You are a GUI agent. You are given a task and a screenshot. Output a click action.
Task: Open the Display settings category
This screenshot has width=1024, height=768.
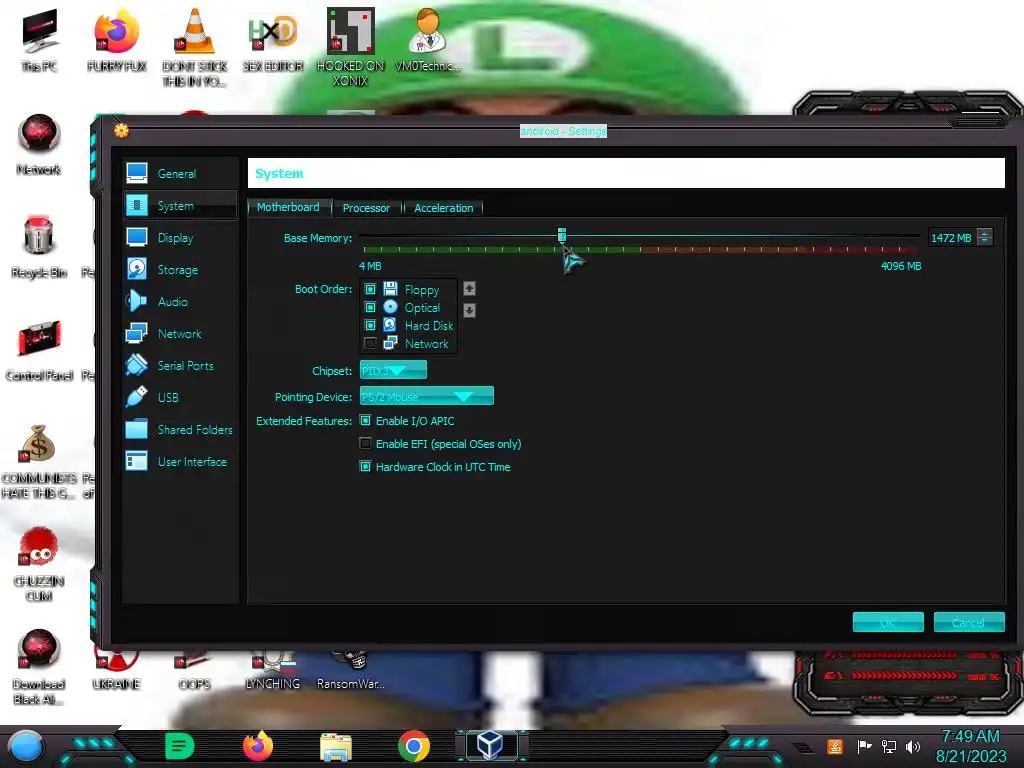180,238
